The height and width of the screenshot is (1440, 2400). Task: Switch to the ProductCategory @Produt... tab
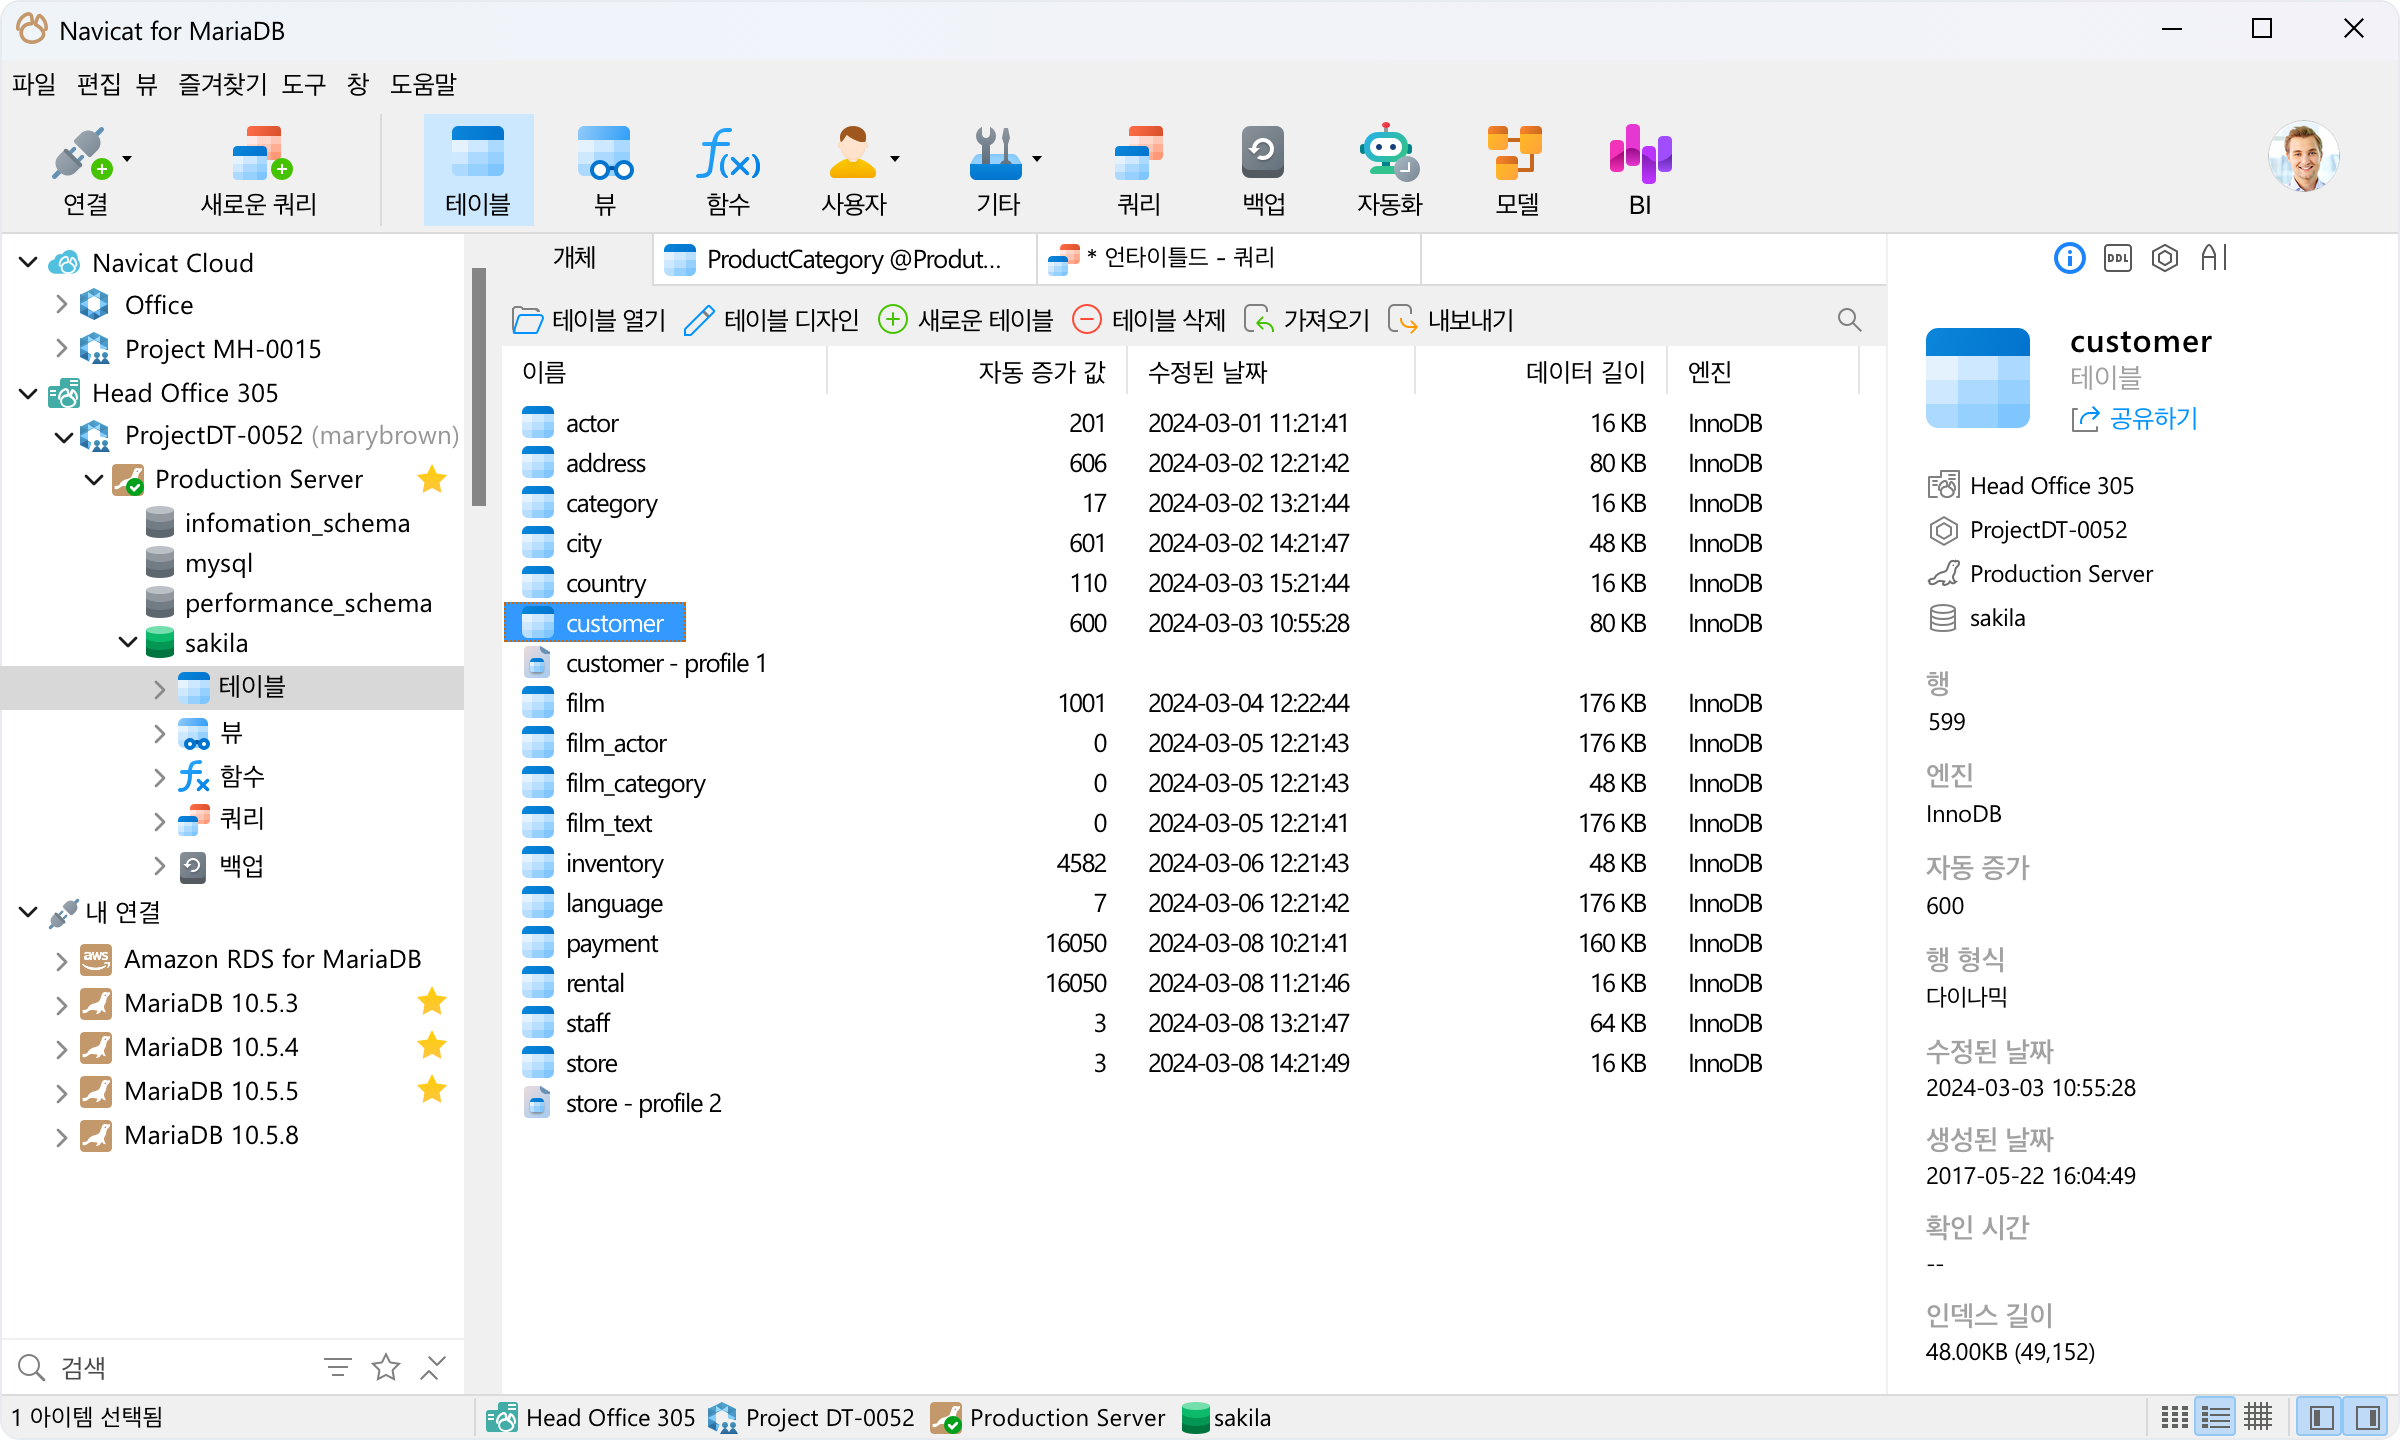pyautogui.click(x=846, y=259)
